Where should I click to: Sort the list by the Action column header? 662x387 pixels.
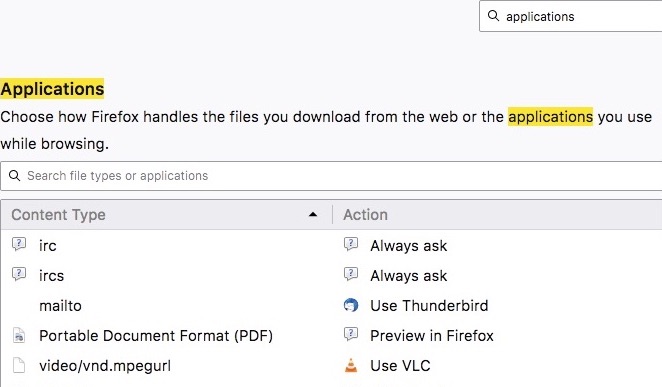coord(497,215)
